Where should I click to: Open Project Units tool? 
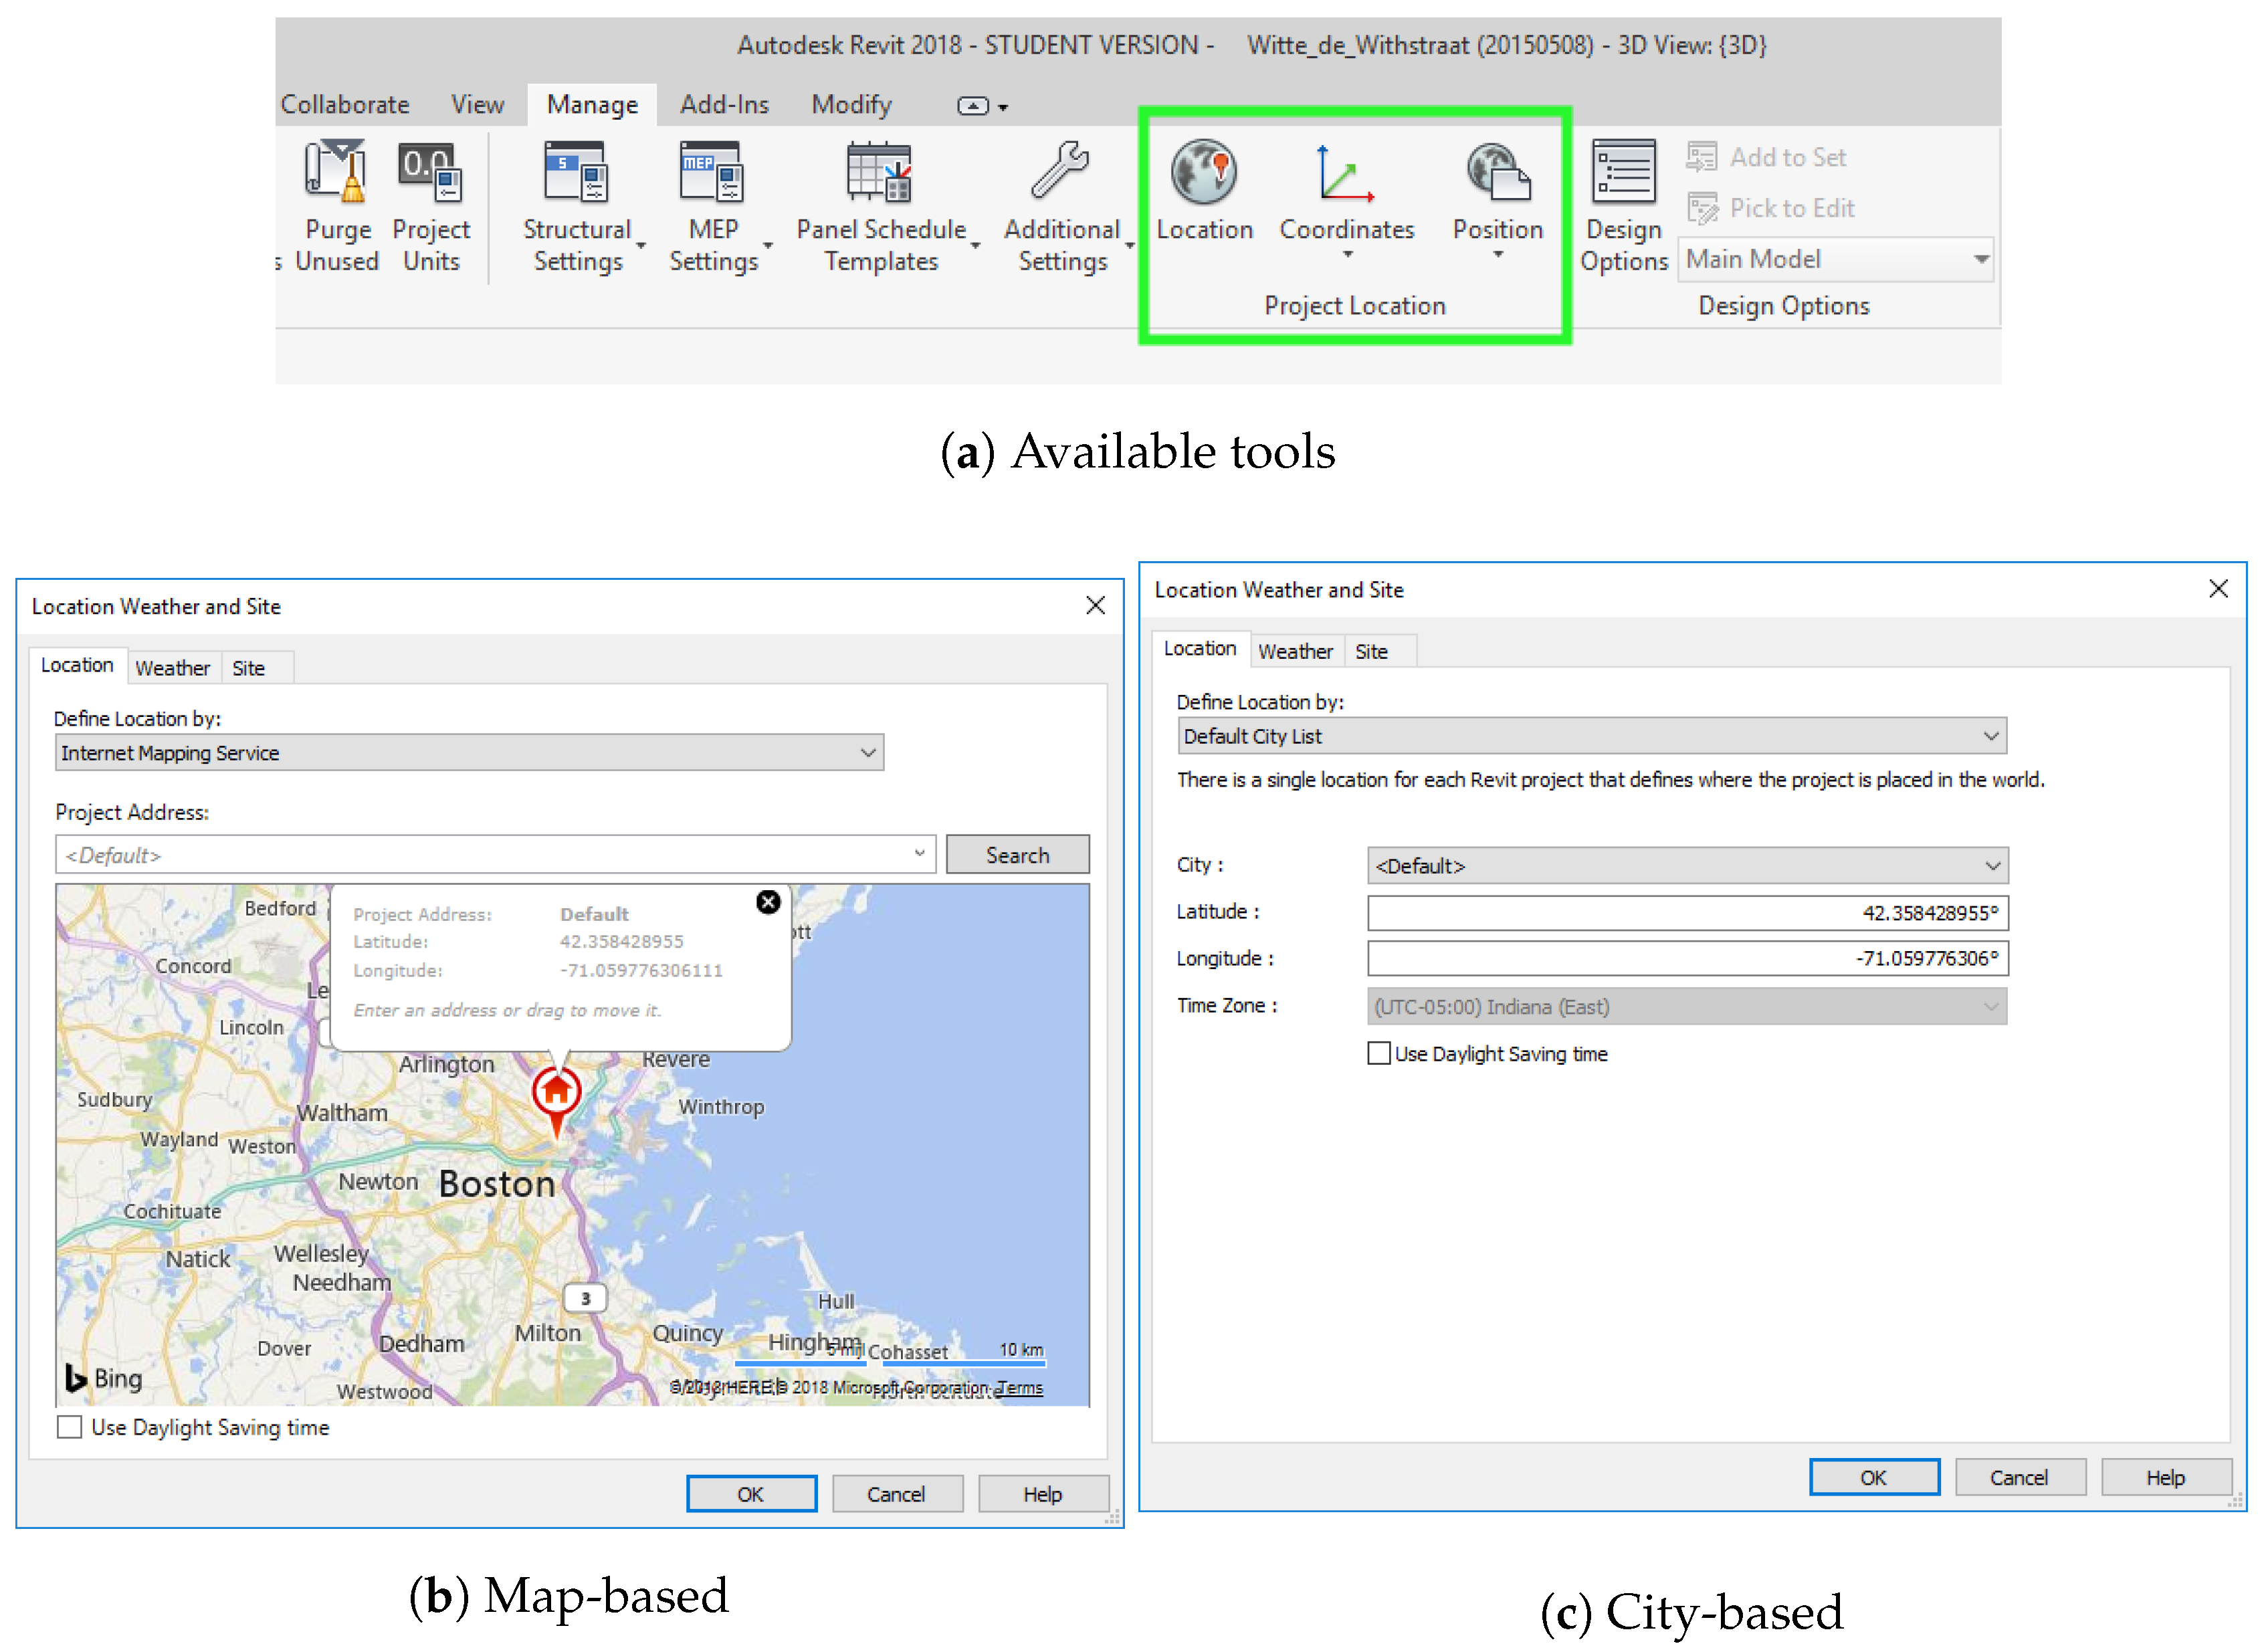(x=431, y=205)
